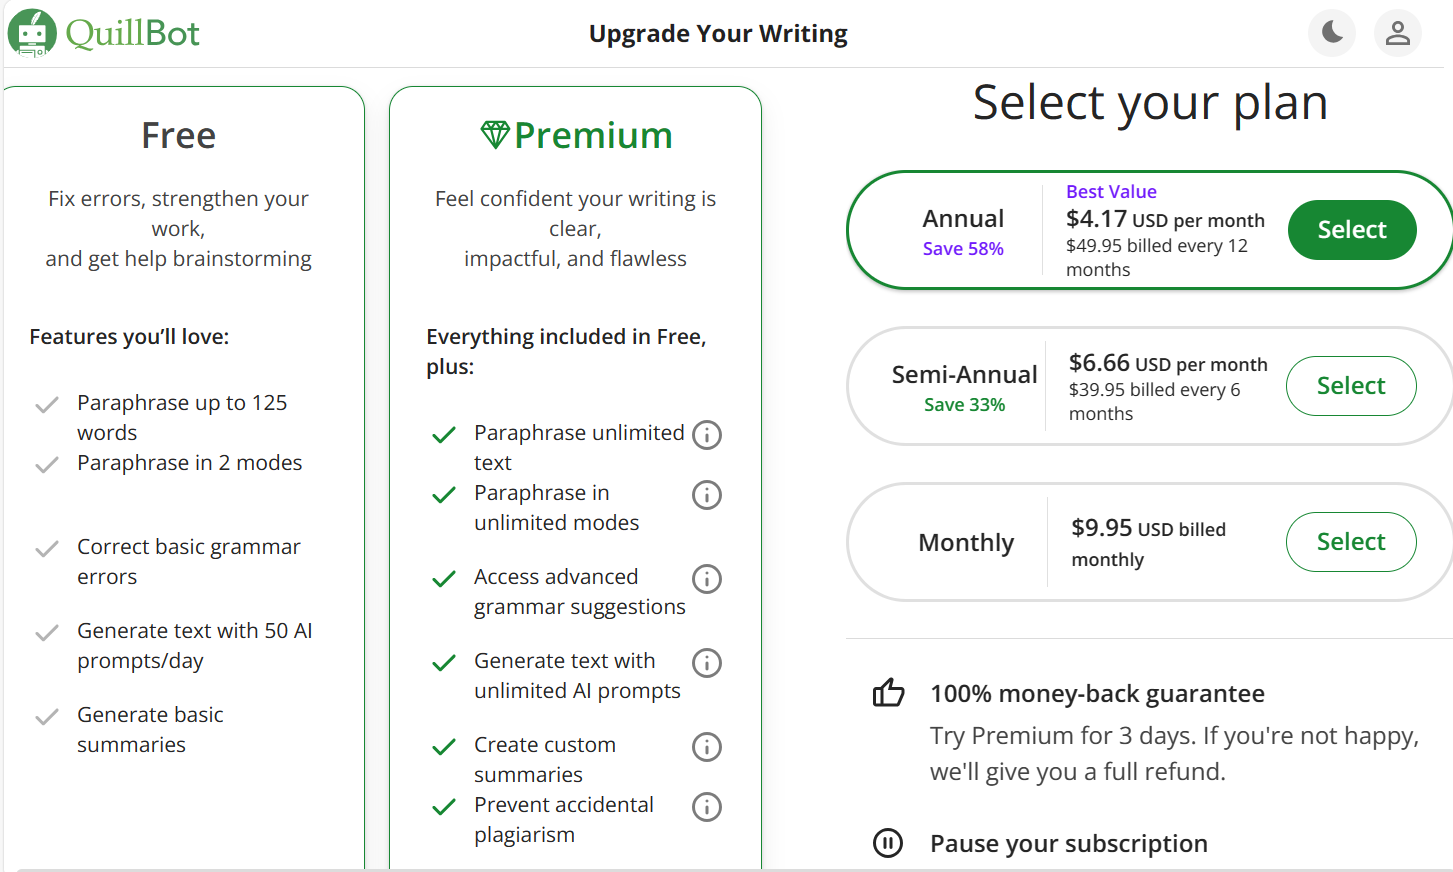Click the Premium plan heading

(x=593, y=135)
